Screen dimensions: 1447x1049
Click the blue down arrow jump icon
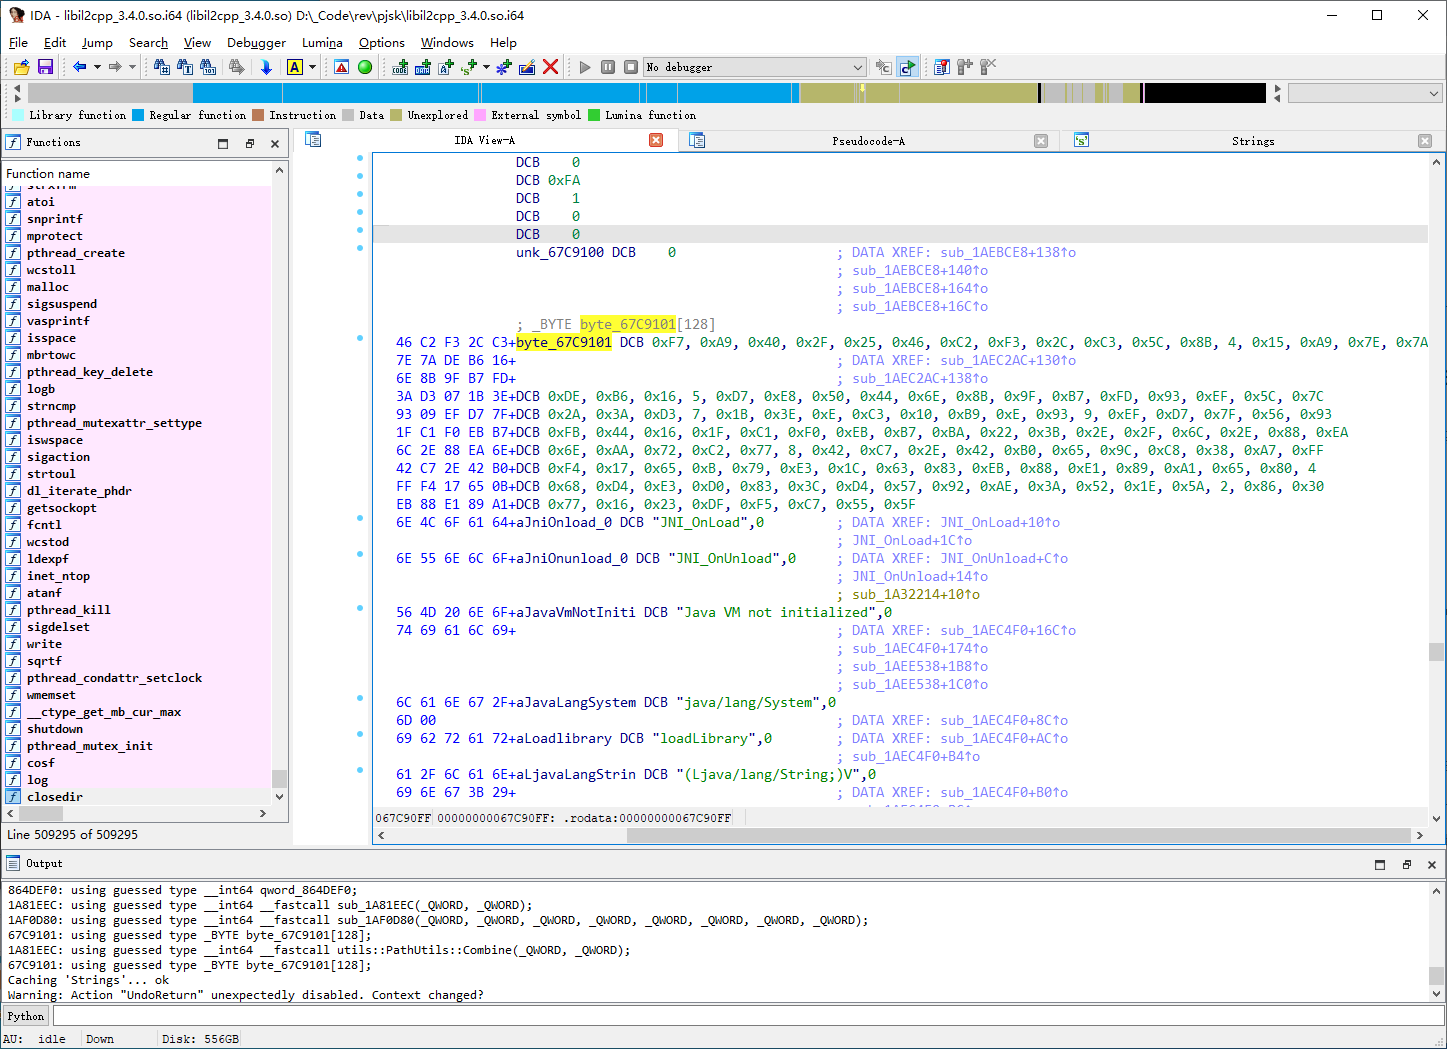coord(266,67)
